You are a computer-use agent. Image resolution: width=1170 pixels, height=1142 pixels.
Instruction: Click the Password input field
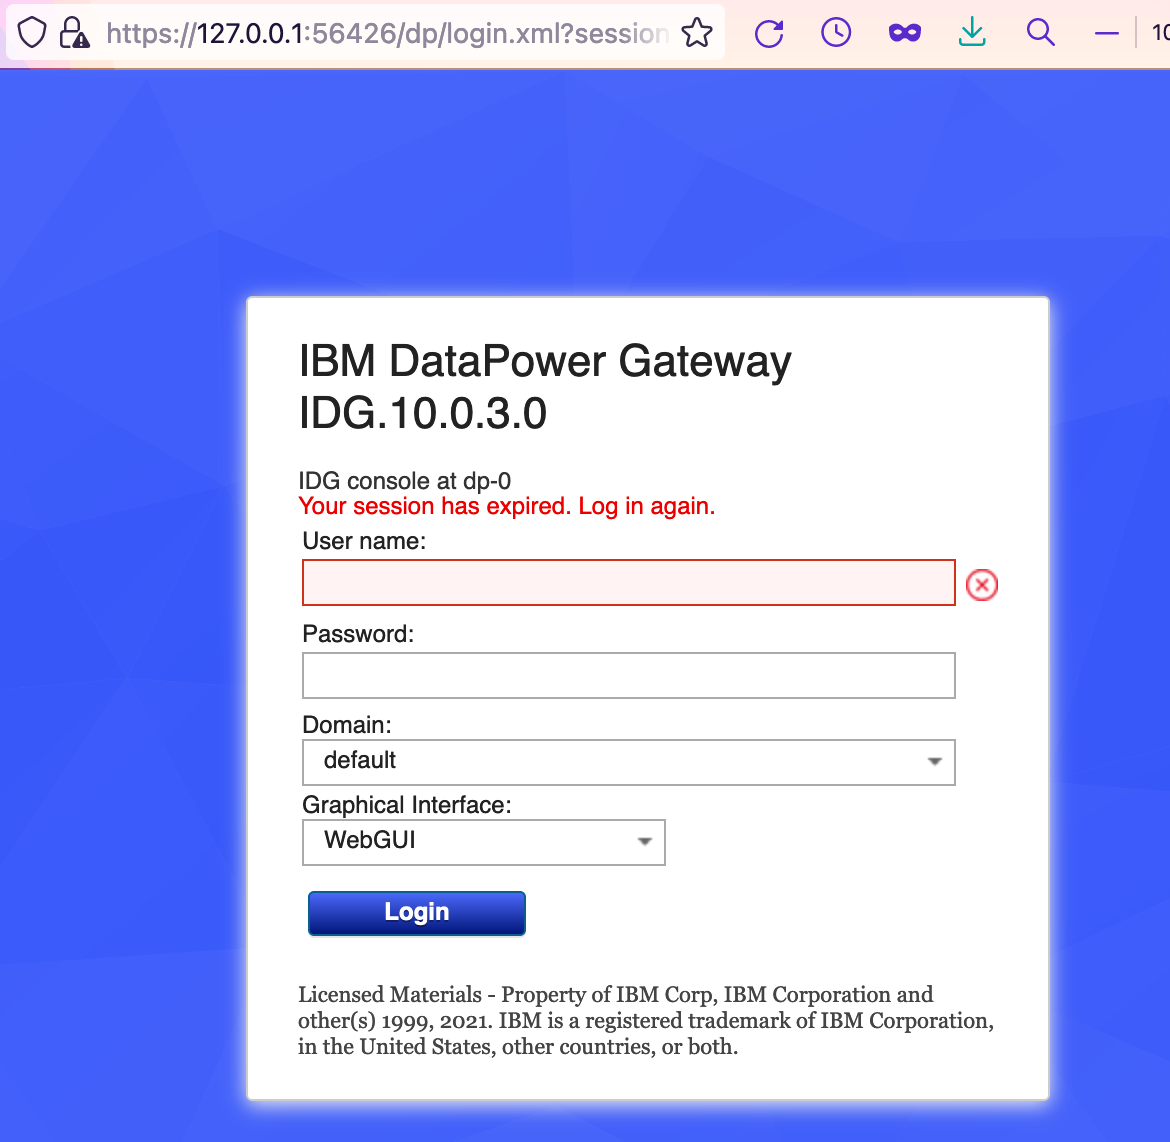(628, 675)
